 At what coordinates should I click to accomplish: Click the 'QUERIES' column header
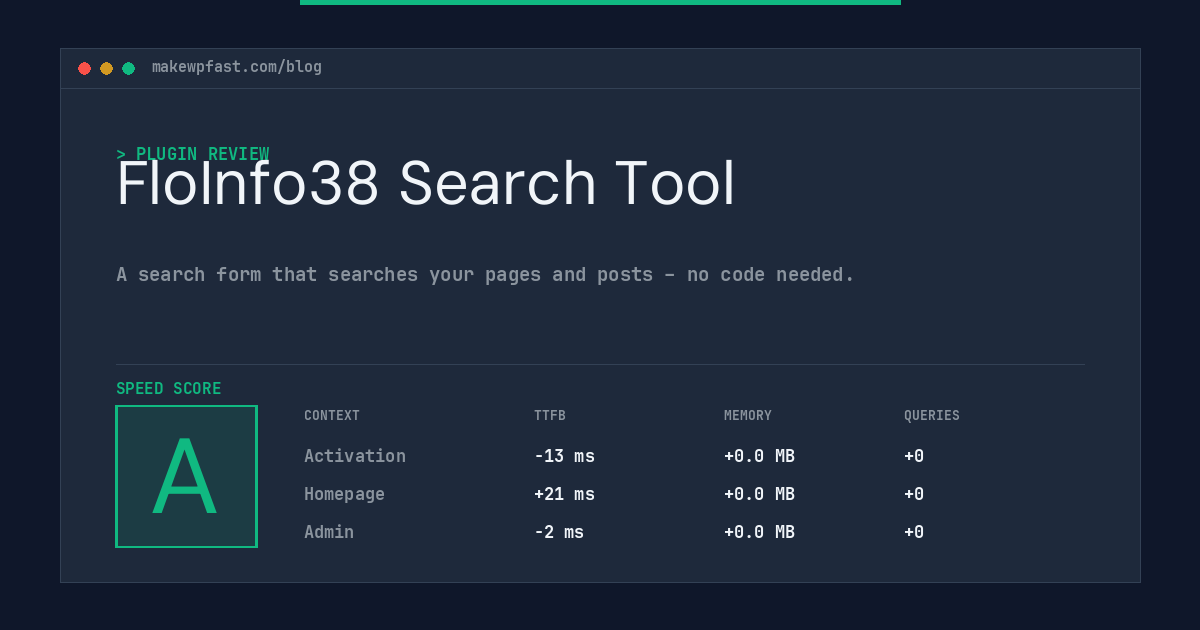pos(932,416)
